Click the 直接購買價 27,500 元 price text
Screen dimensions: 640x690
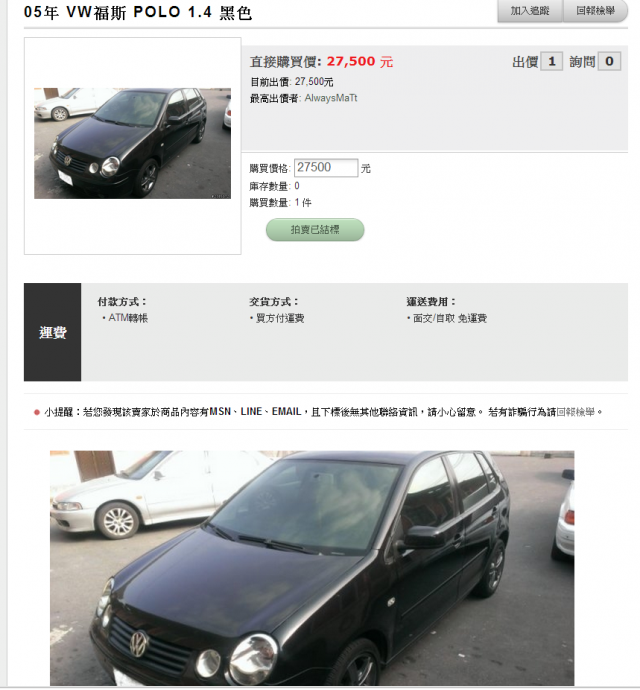321,62
